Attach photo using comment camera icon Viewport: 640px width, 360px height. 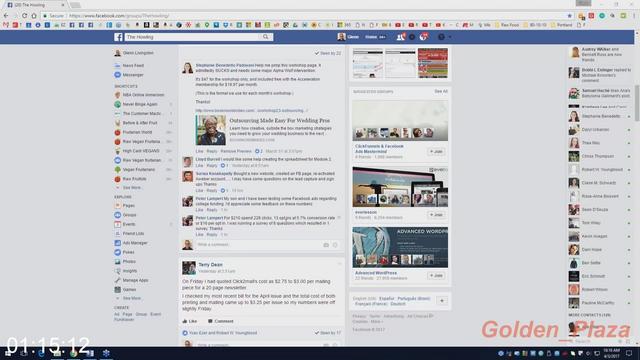pos(326,245)
